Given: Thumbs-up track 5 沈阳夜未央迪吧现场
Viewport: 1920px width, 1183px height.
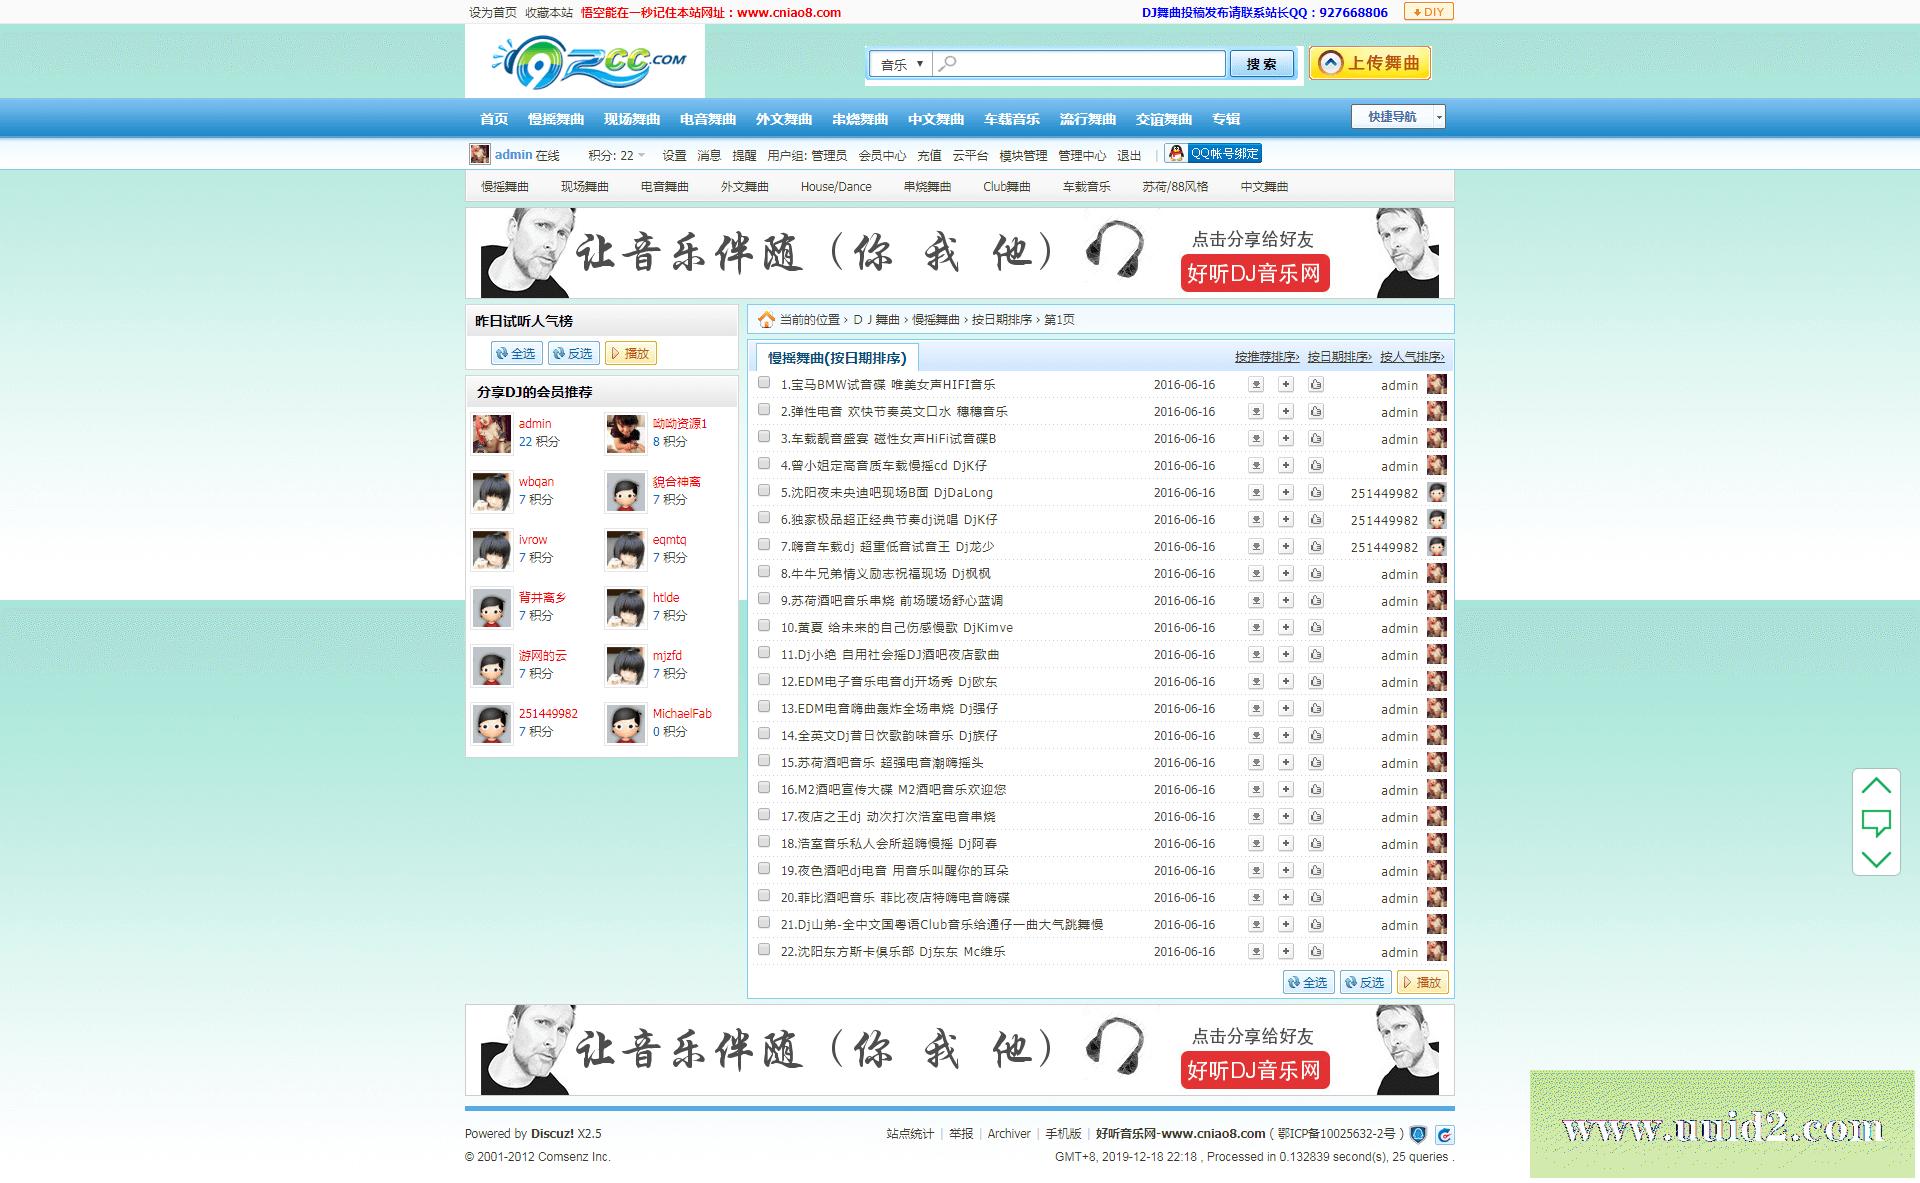Looking at the screenshot, I should [1316, 493].
